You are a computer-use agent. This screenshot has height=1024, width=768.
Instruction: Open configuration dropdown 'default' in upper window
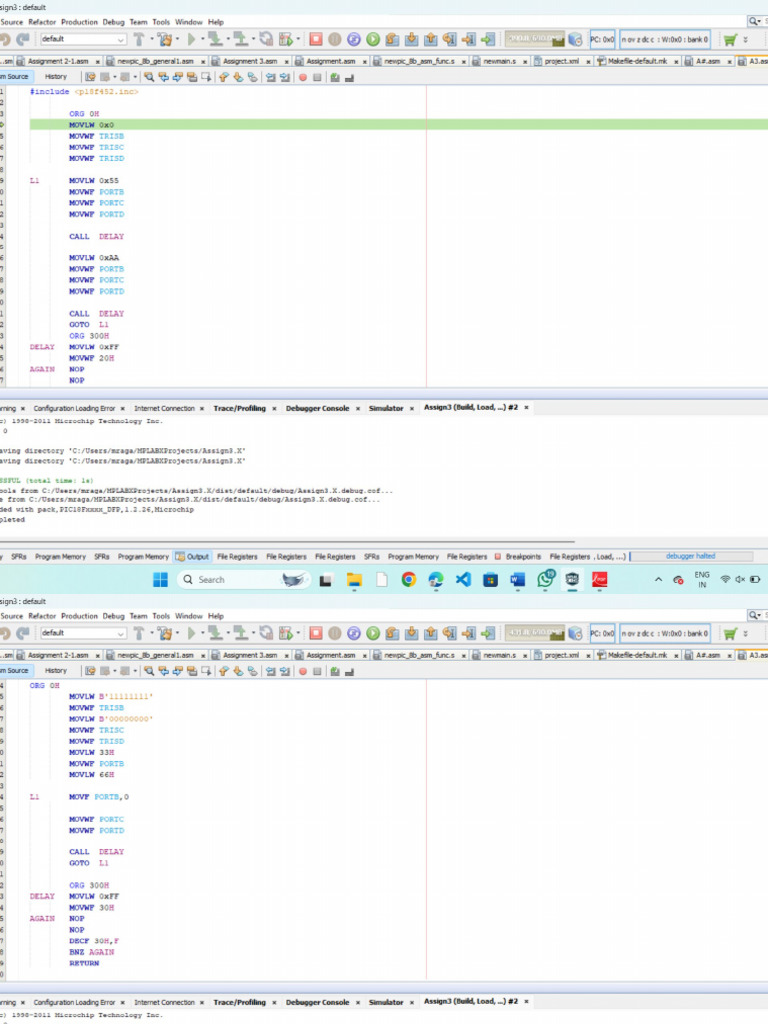click(x=83, y=39)
